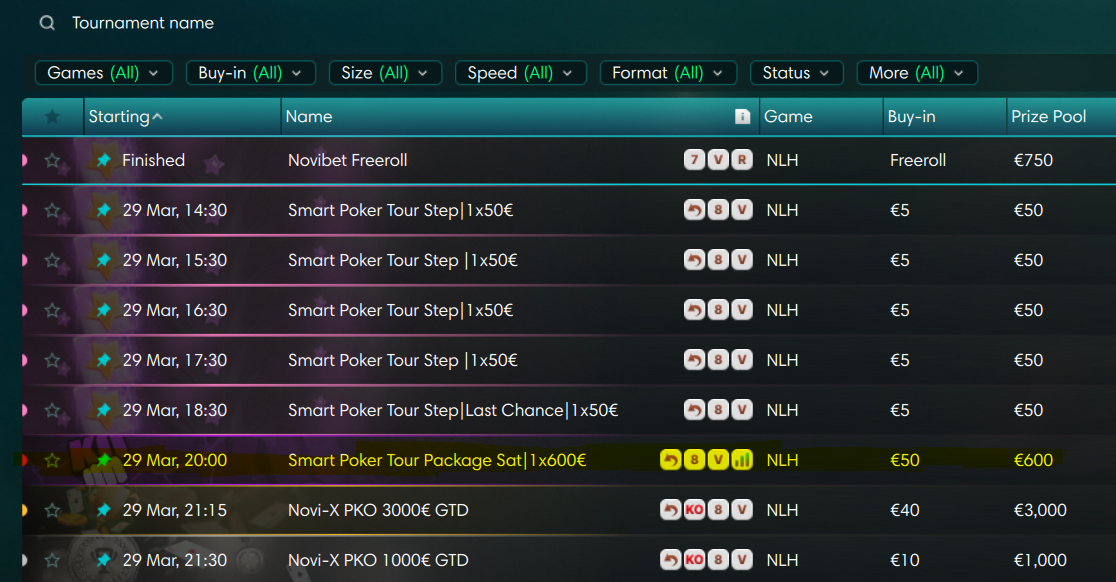Sort by Prize Pool column header
This screenshot has height=582, width=1116.
[x=1048, y=117]
